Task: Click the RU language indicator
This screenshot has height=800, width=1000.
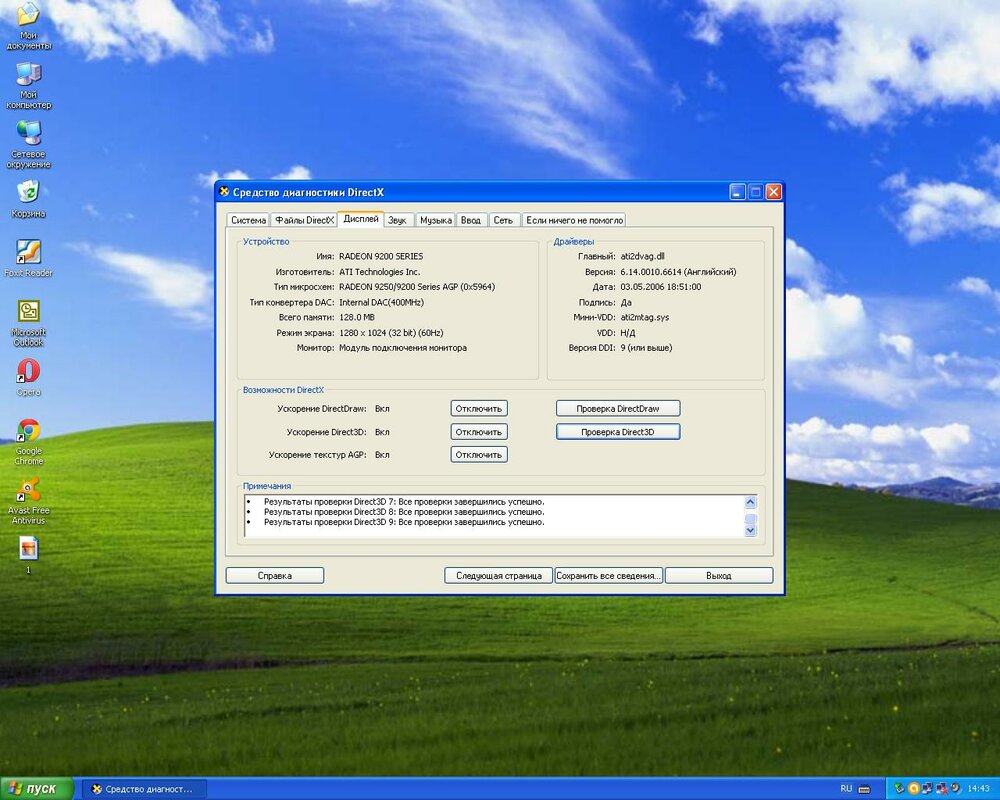Action: (846, 789)
